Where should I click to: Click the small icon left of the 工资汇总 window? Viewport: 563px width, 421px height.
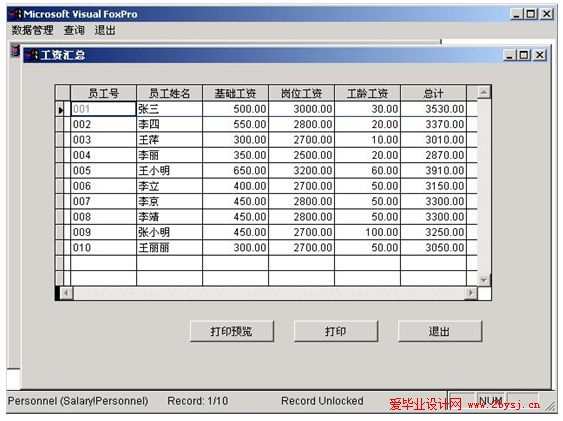[14, 50]
